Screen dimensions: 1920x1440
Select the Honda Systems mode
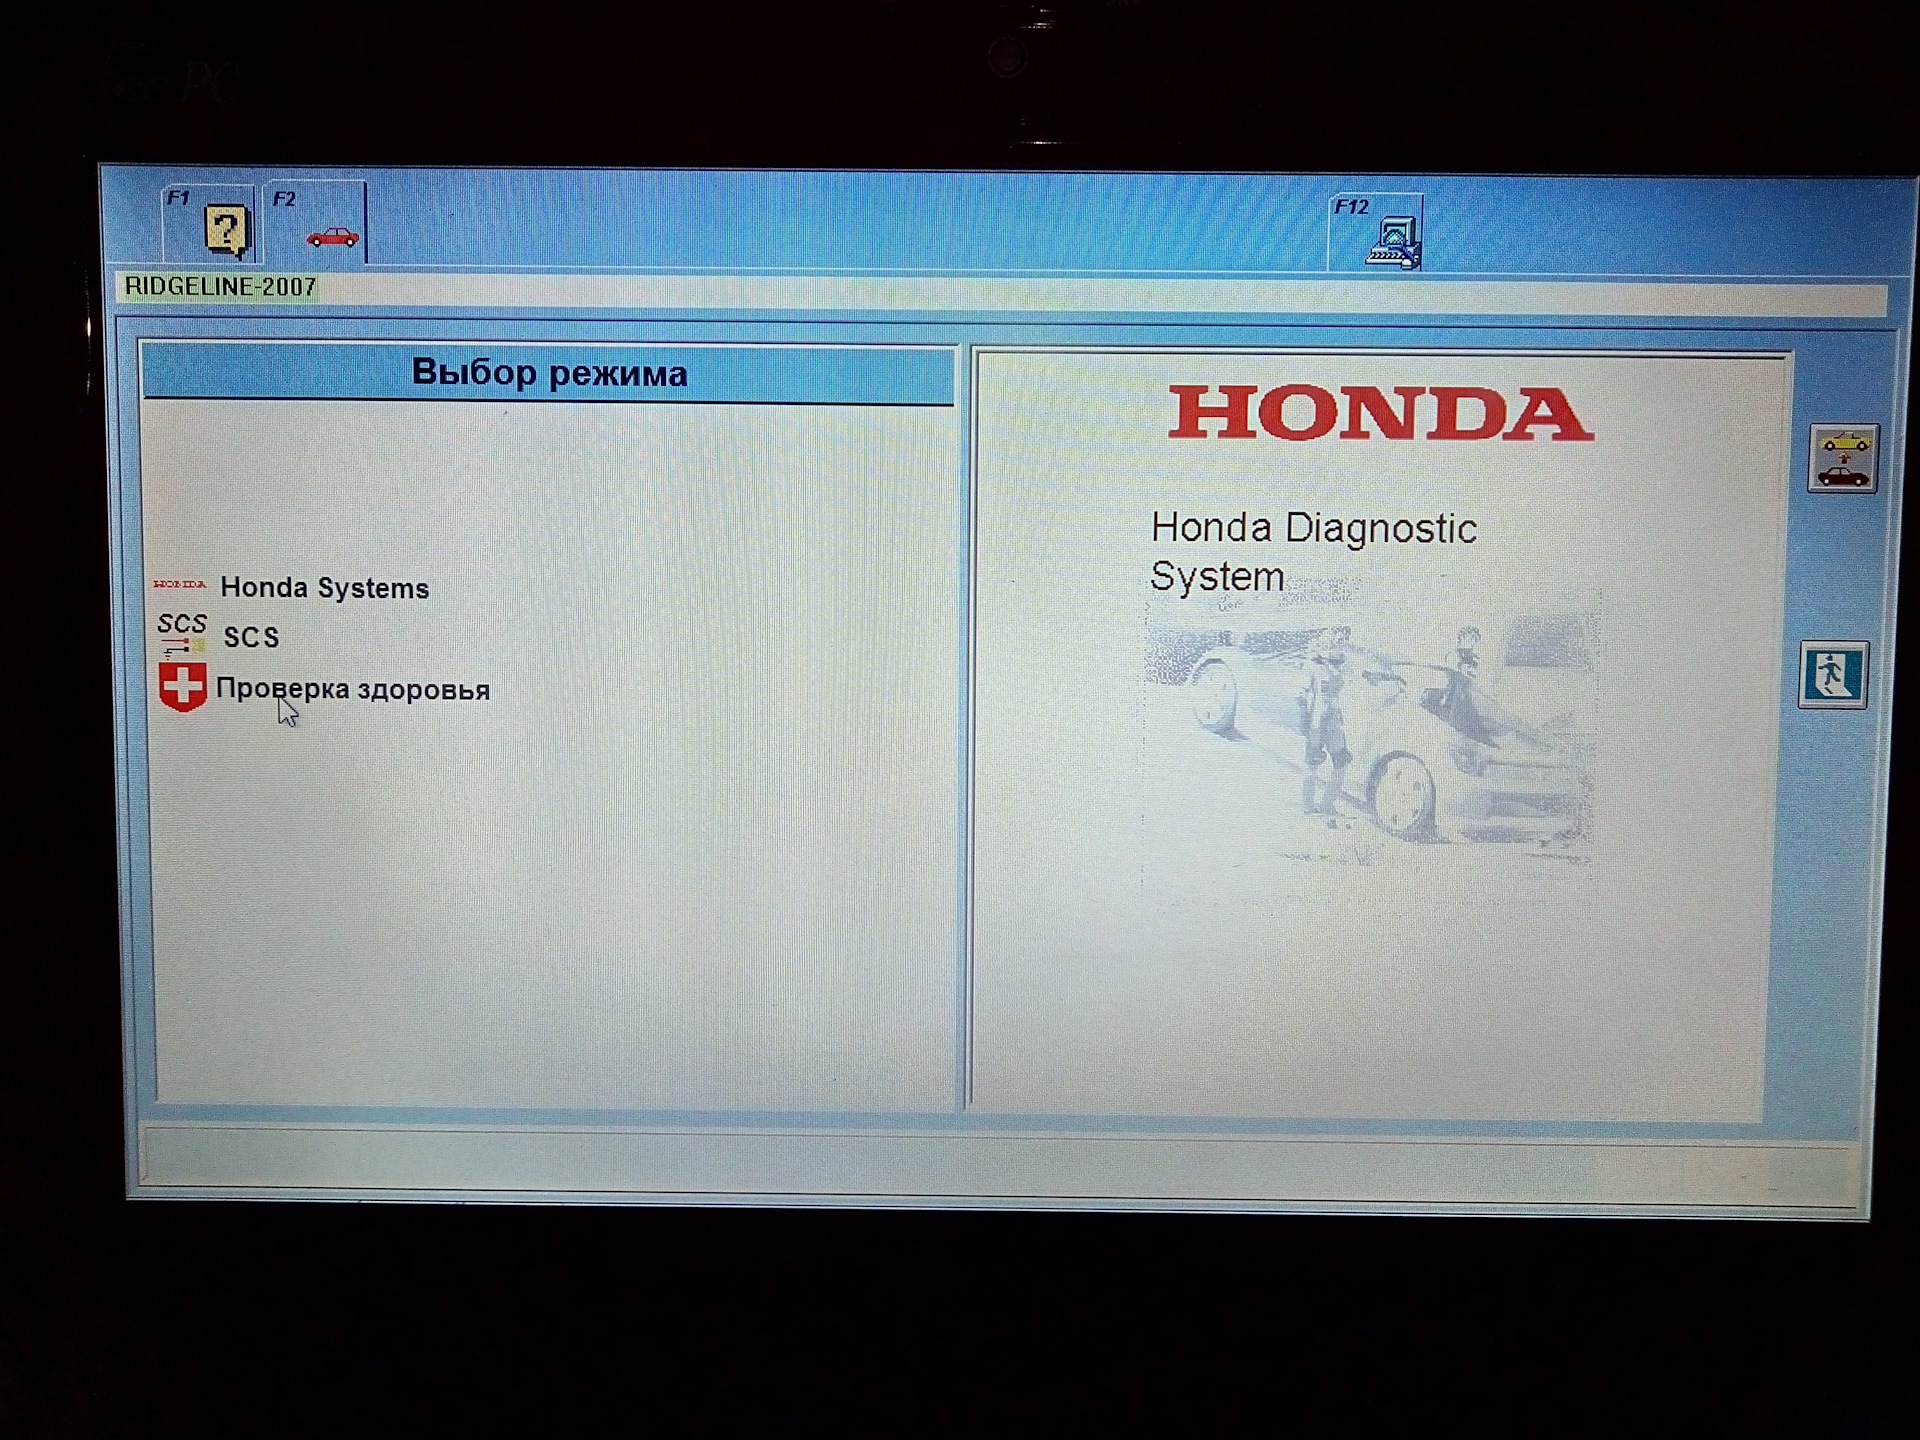pos(324,587)
